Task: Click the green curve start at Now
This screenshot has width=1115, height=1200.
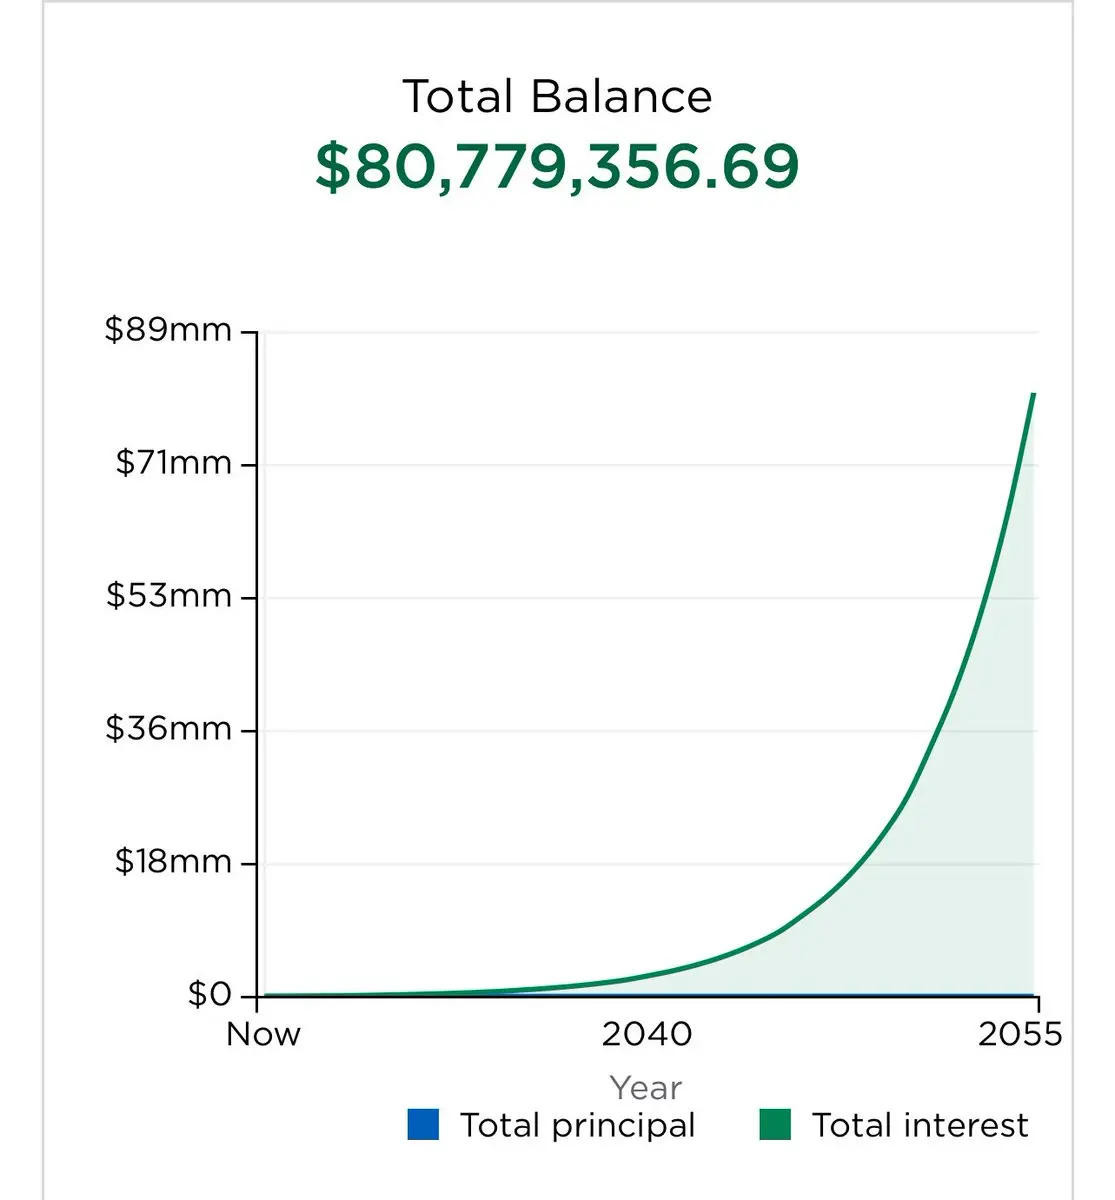Action: click(x=262, y=995)
